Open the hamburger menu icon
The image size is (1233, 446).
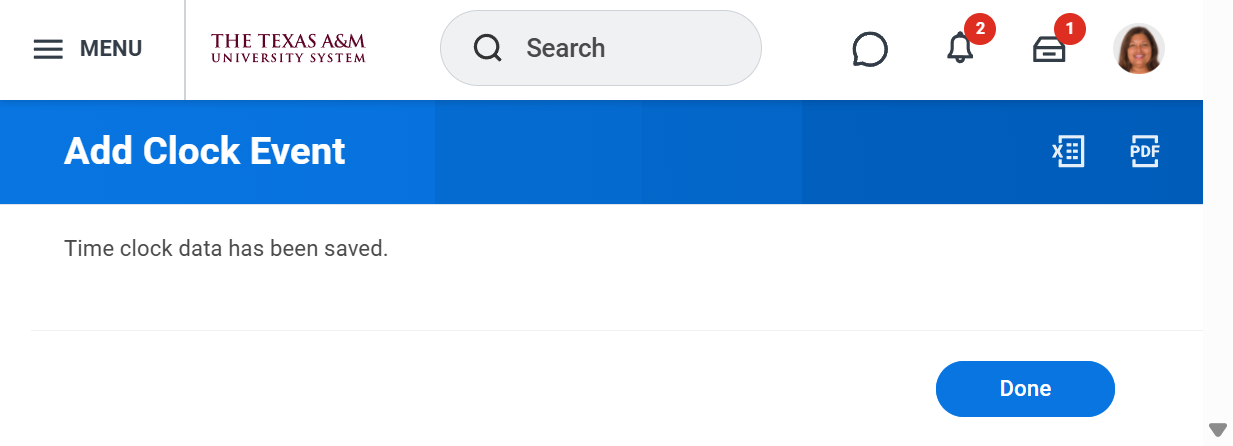[48, 49]
